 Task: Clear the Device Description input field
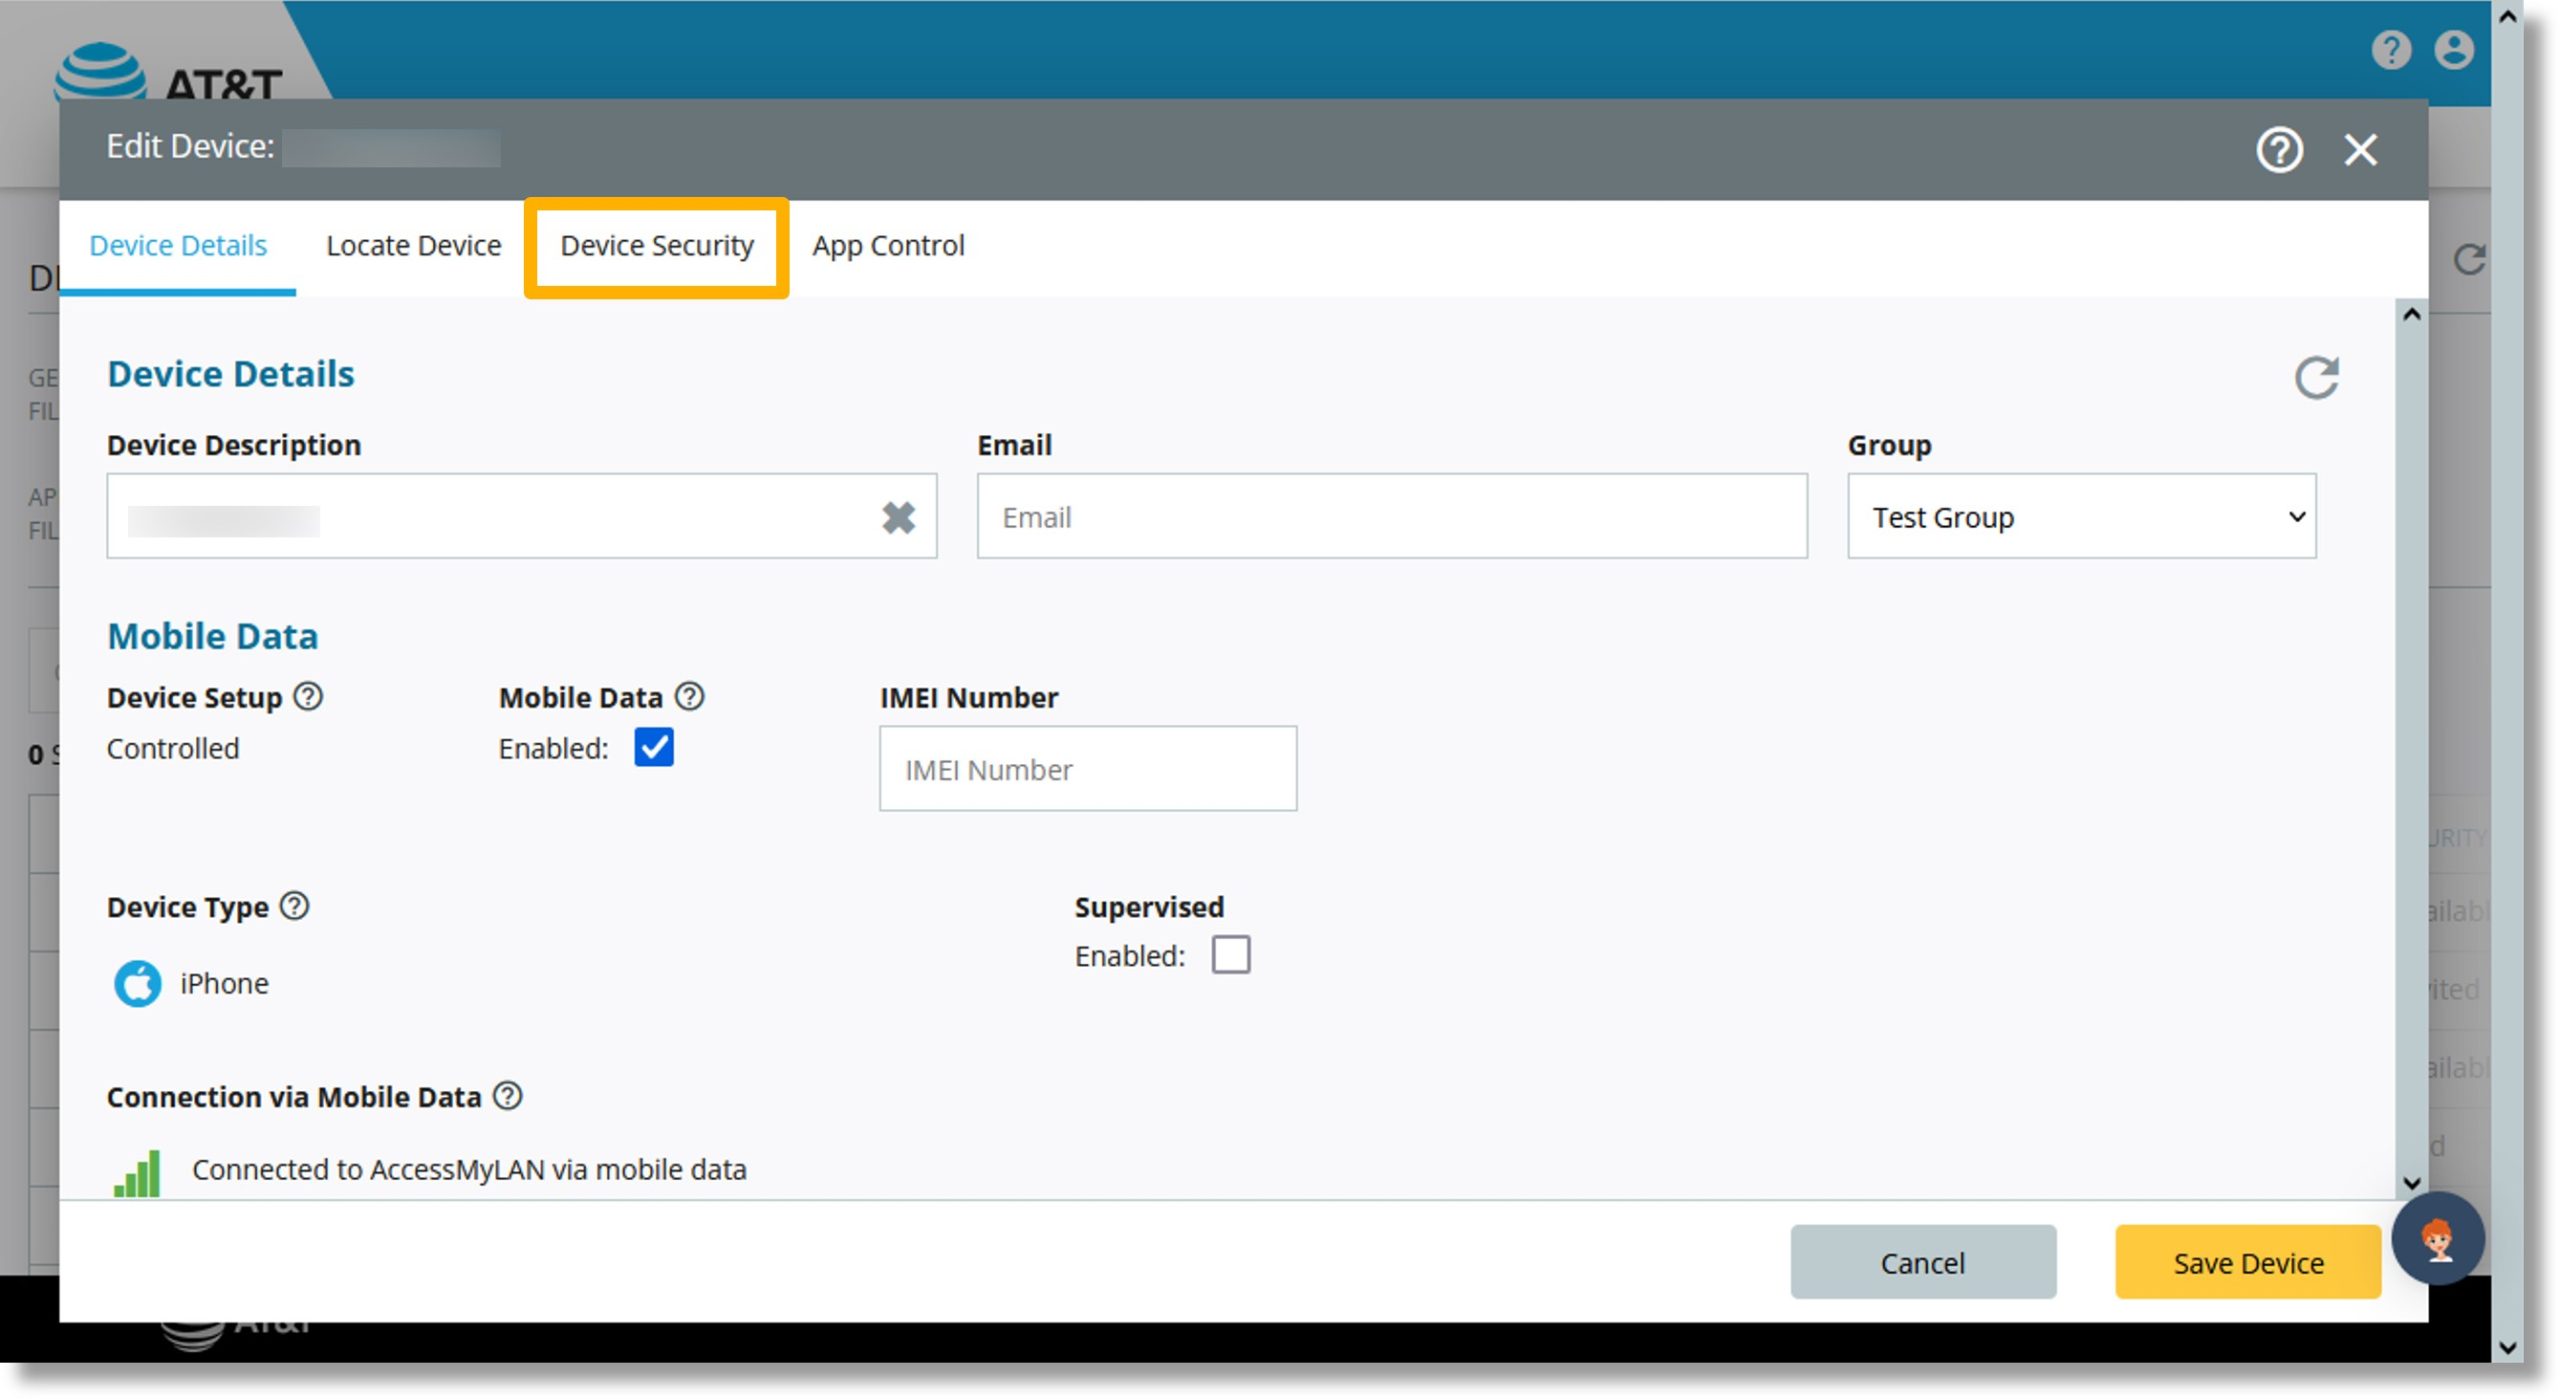(898, 515)
